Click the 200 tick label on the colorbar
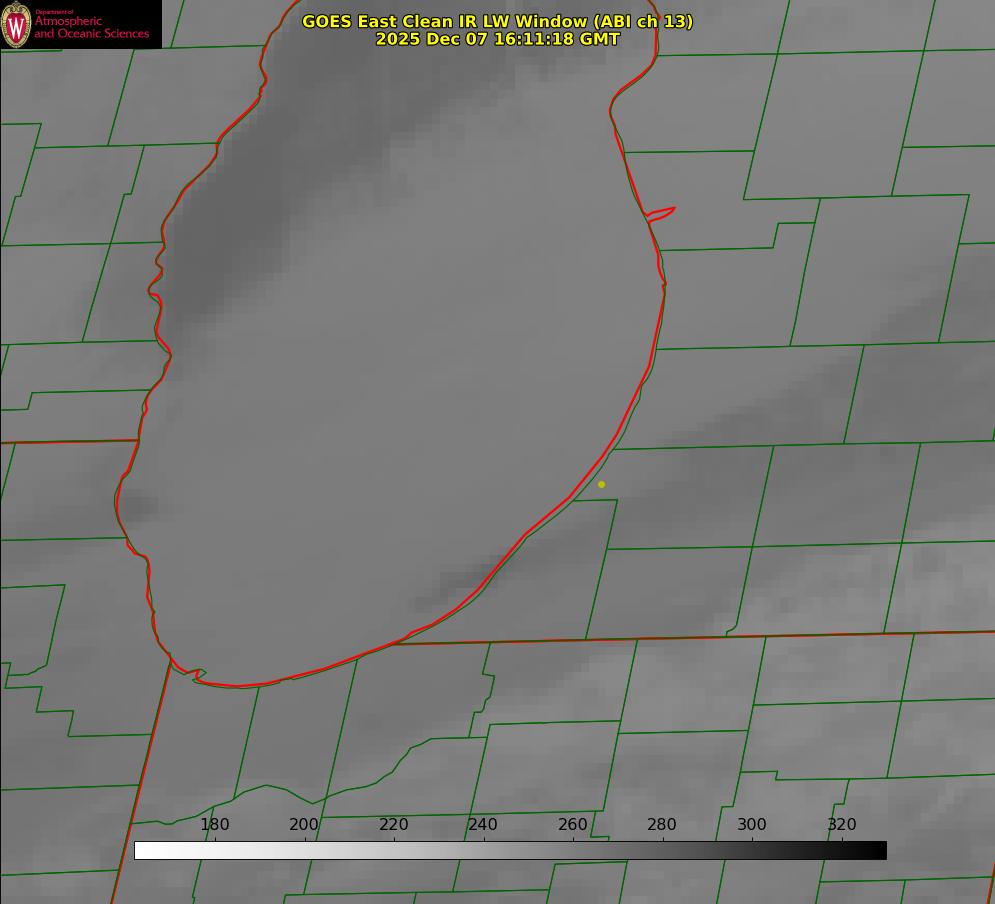 click(304, 824)
